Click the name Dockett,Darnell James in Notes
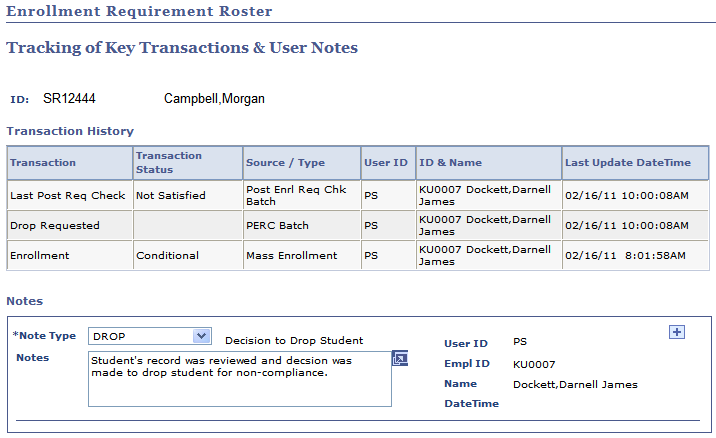This screenshot has height=438, width=716. click(x=575, y=385)
